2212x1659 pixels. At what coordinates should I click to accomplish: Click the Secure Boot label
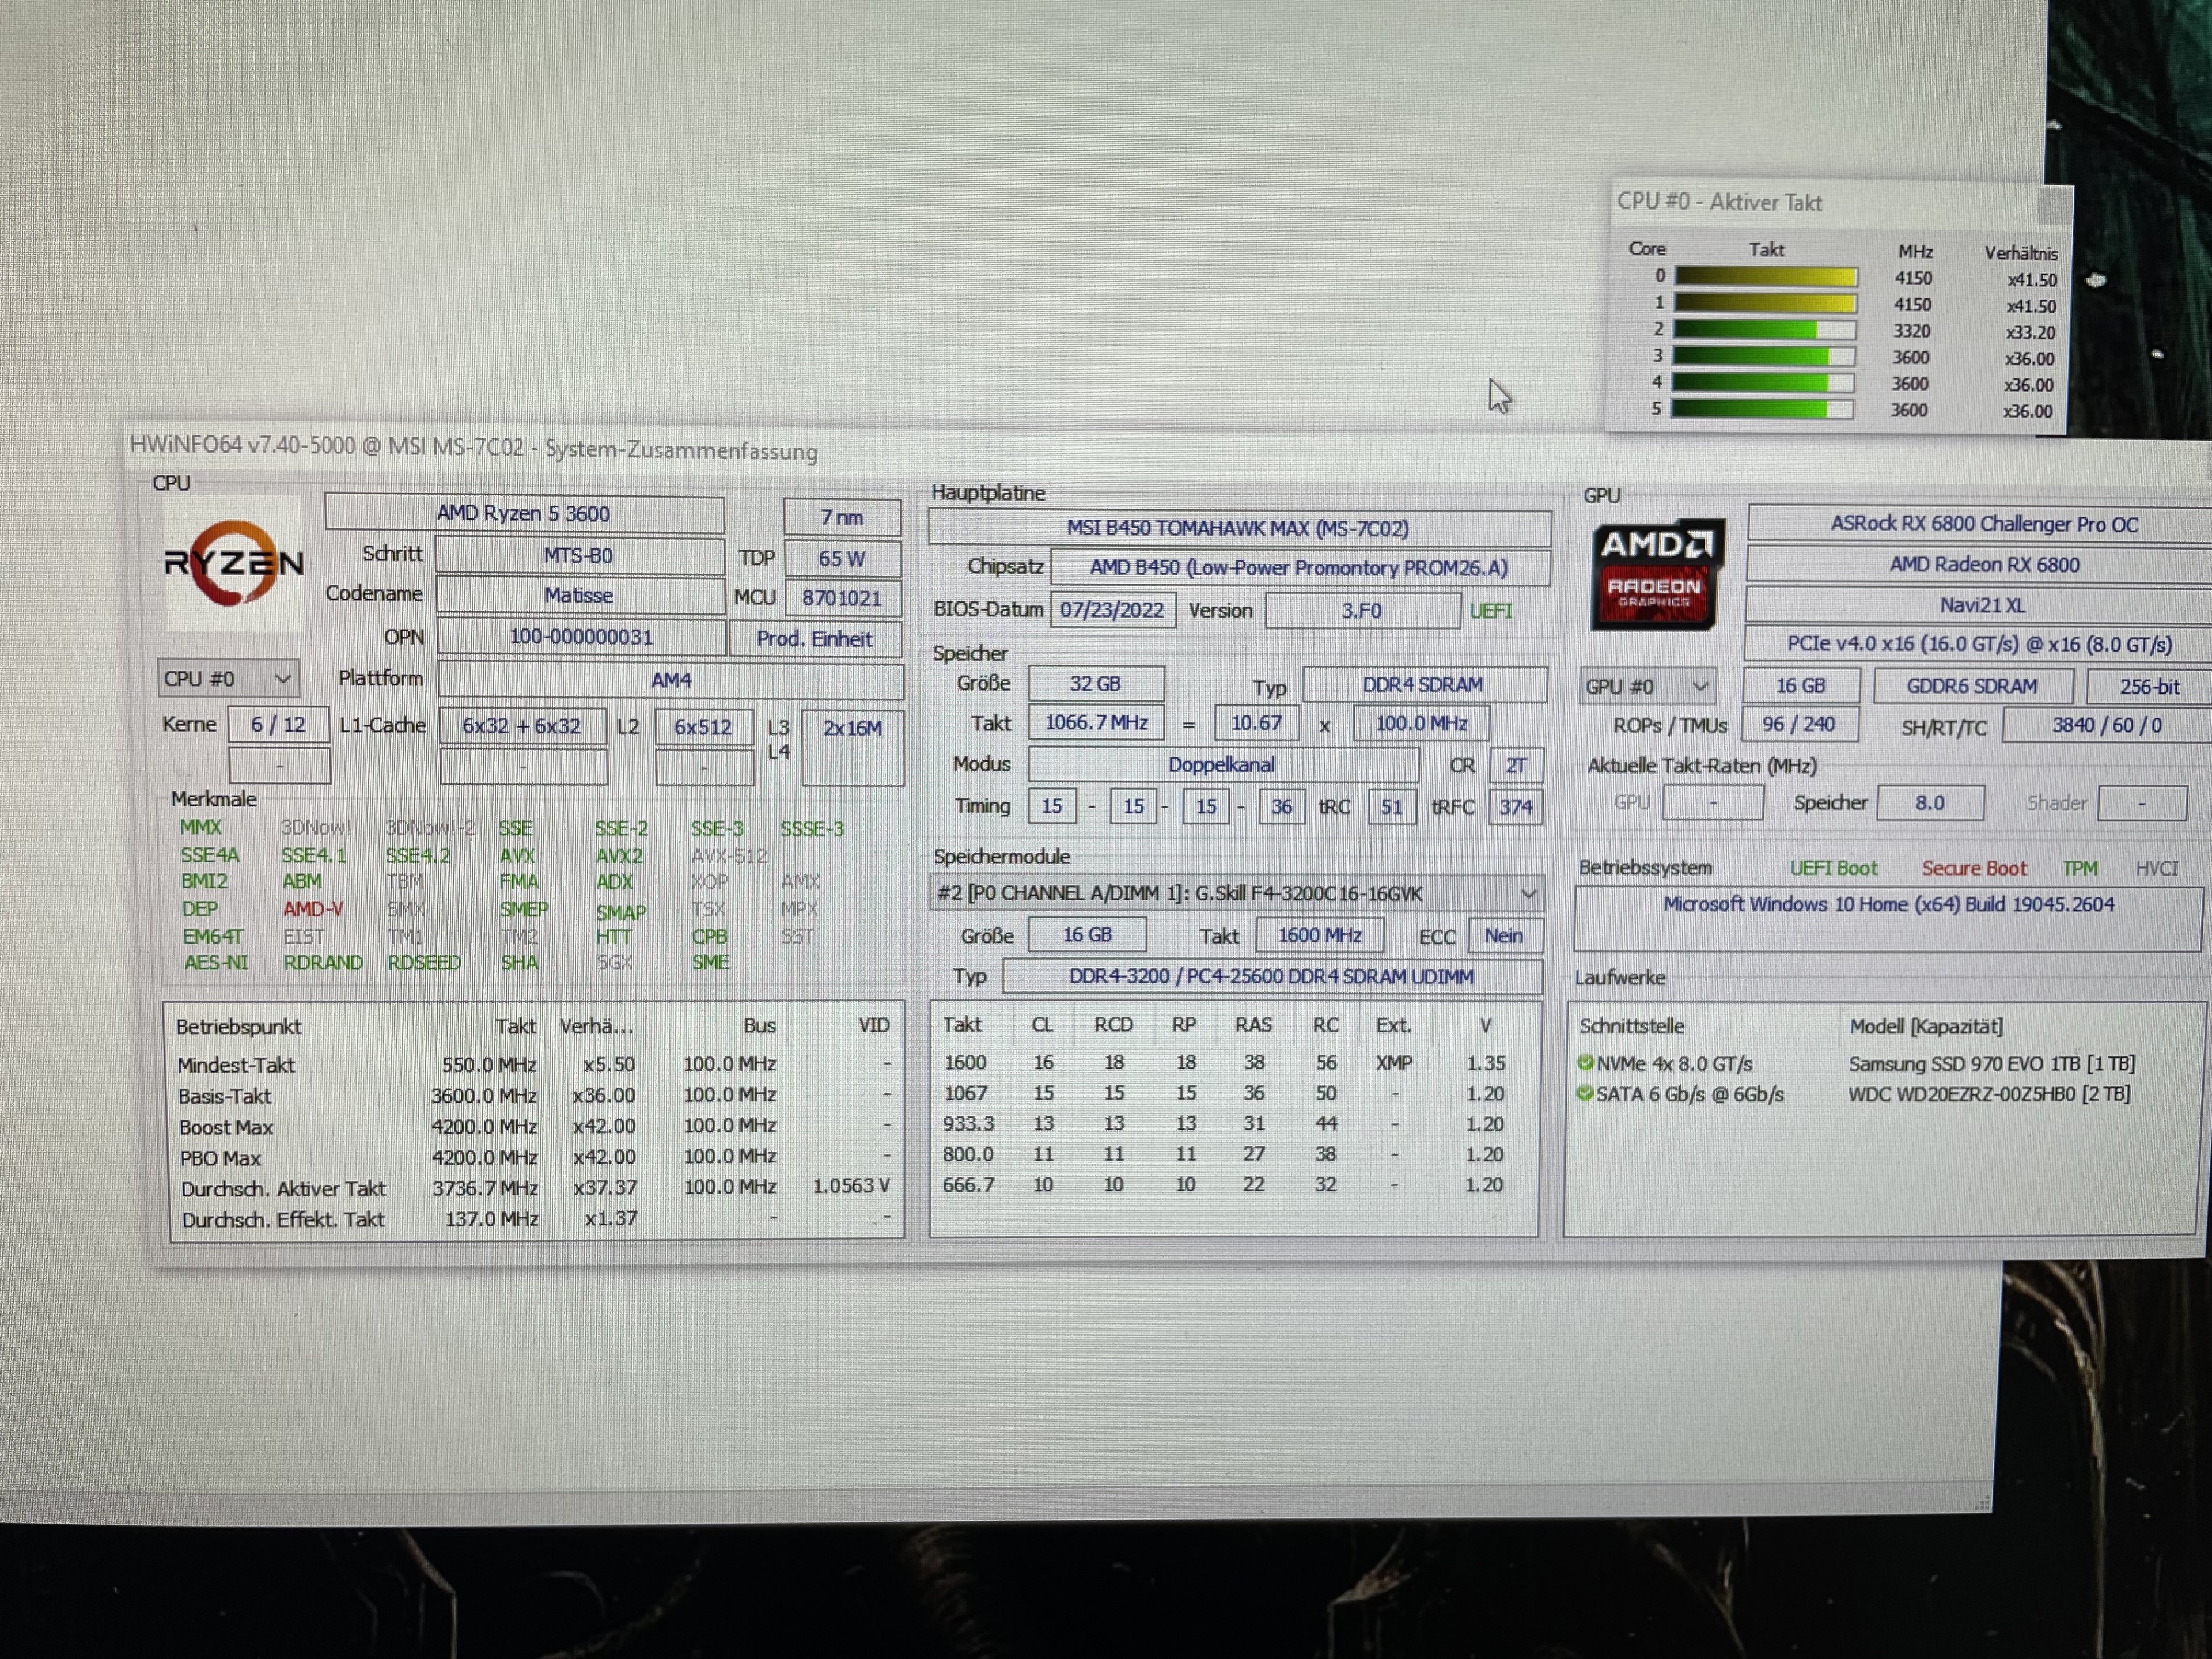1973,868
